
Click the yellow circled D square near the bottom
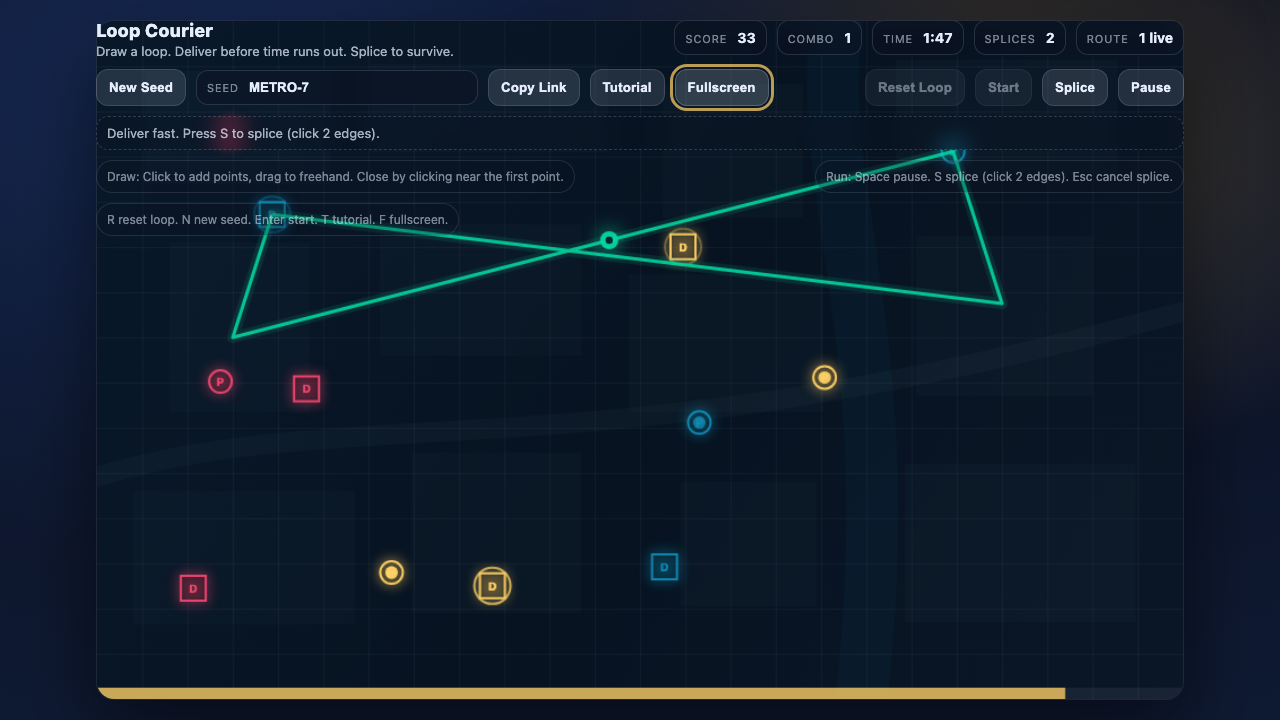[x=492, y=586]
